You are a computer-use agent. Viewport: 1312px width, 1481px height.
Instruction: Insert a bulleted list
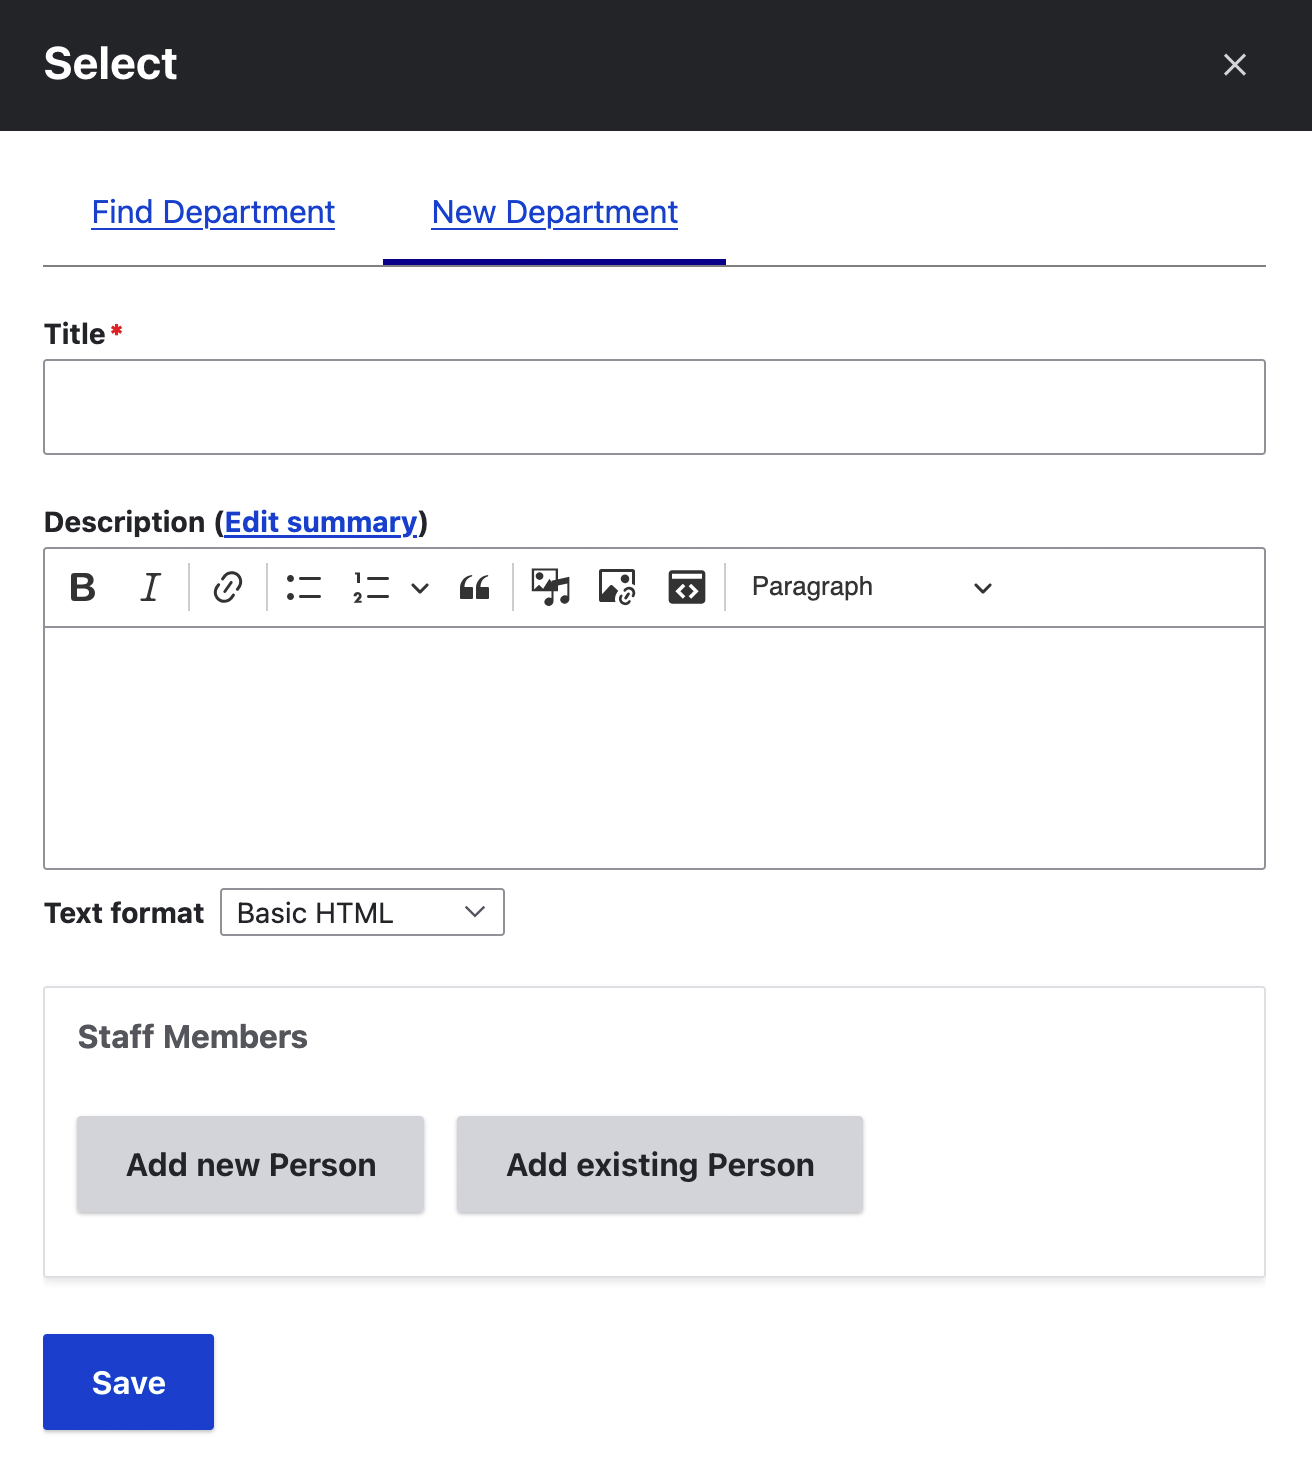click(x=304, y=587)
